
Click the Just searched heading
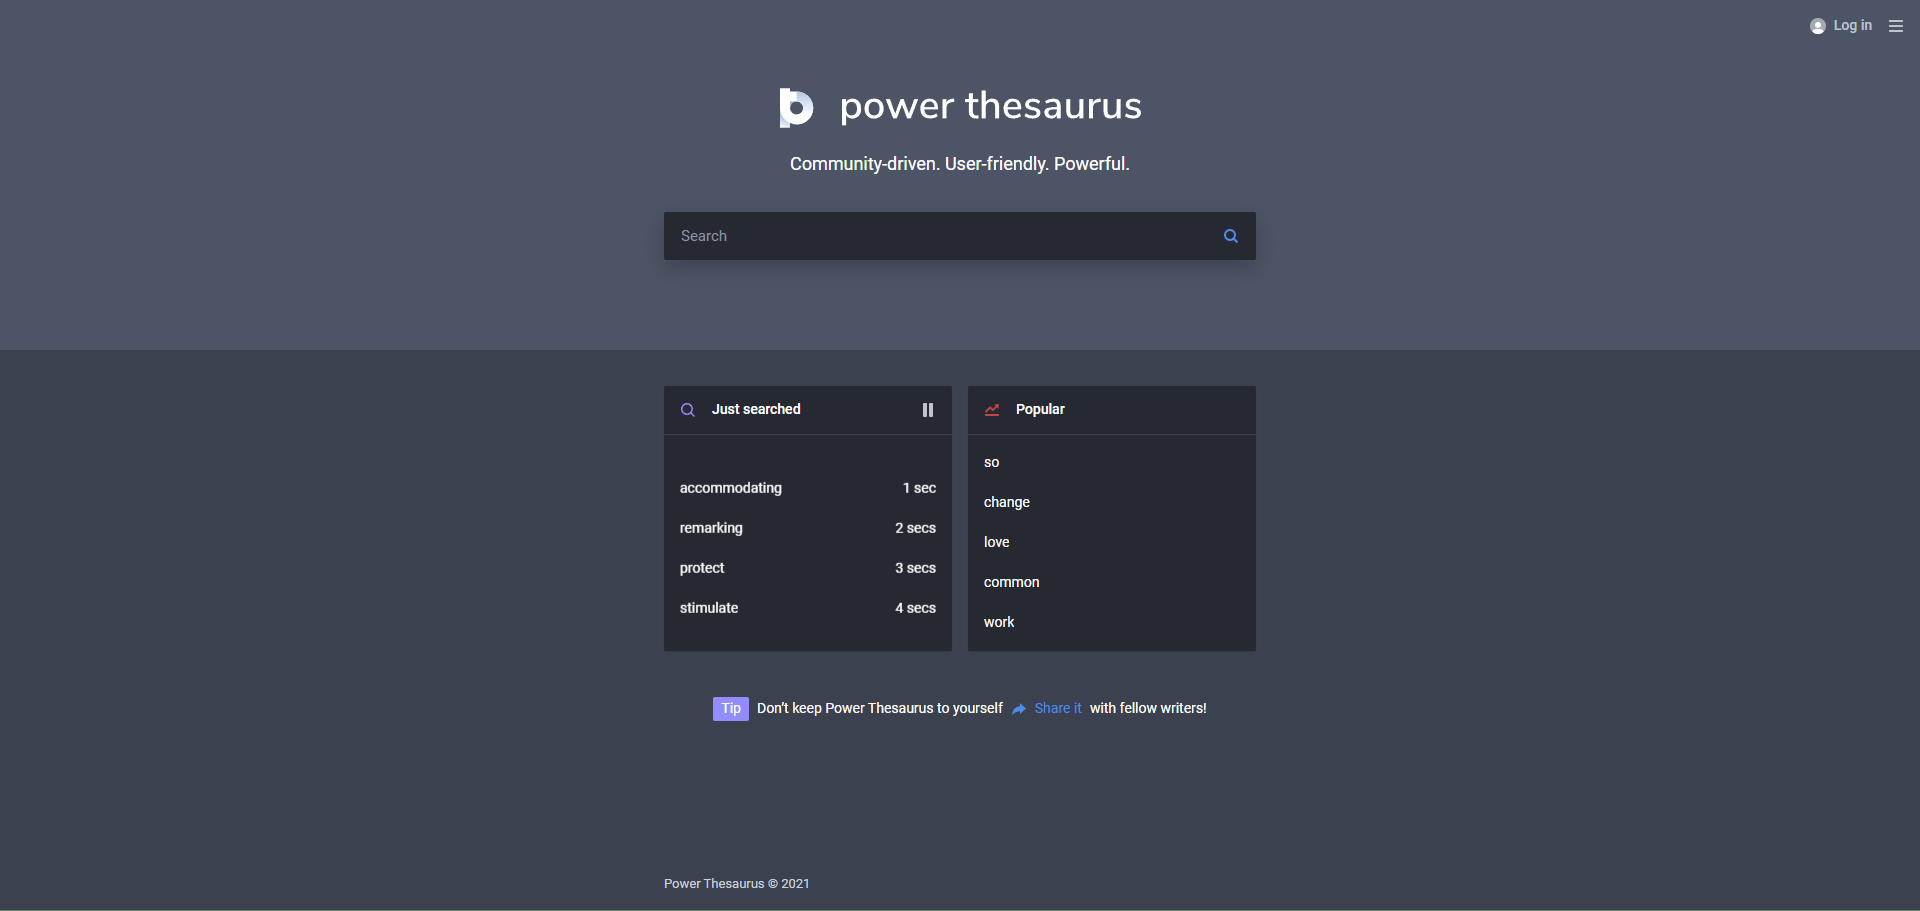[x=756, y=409]
